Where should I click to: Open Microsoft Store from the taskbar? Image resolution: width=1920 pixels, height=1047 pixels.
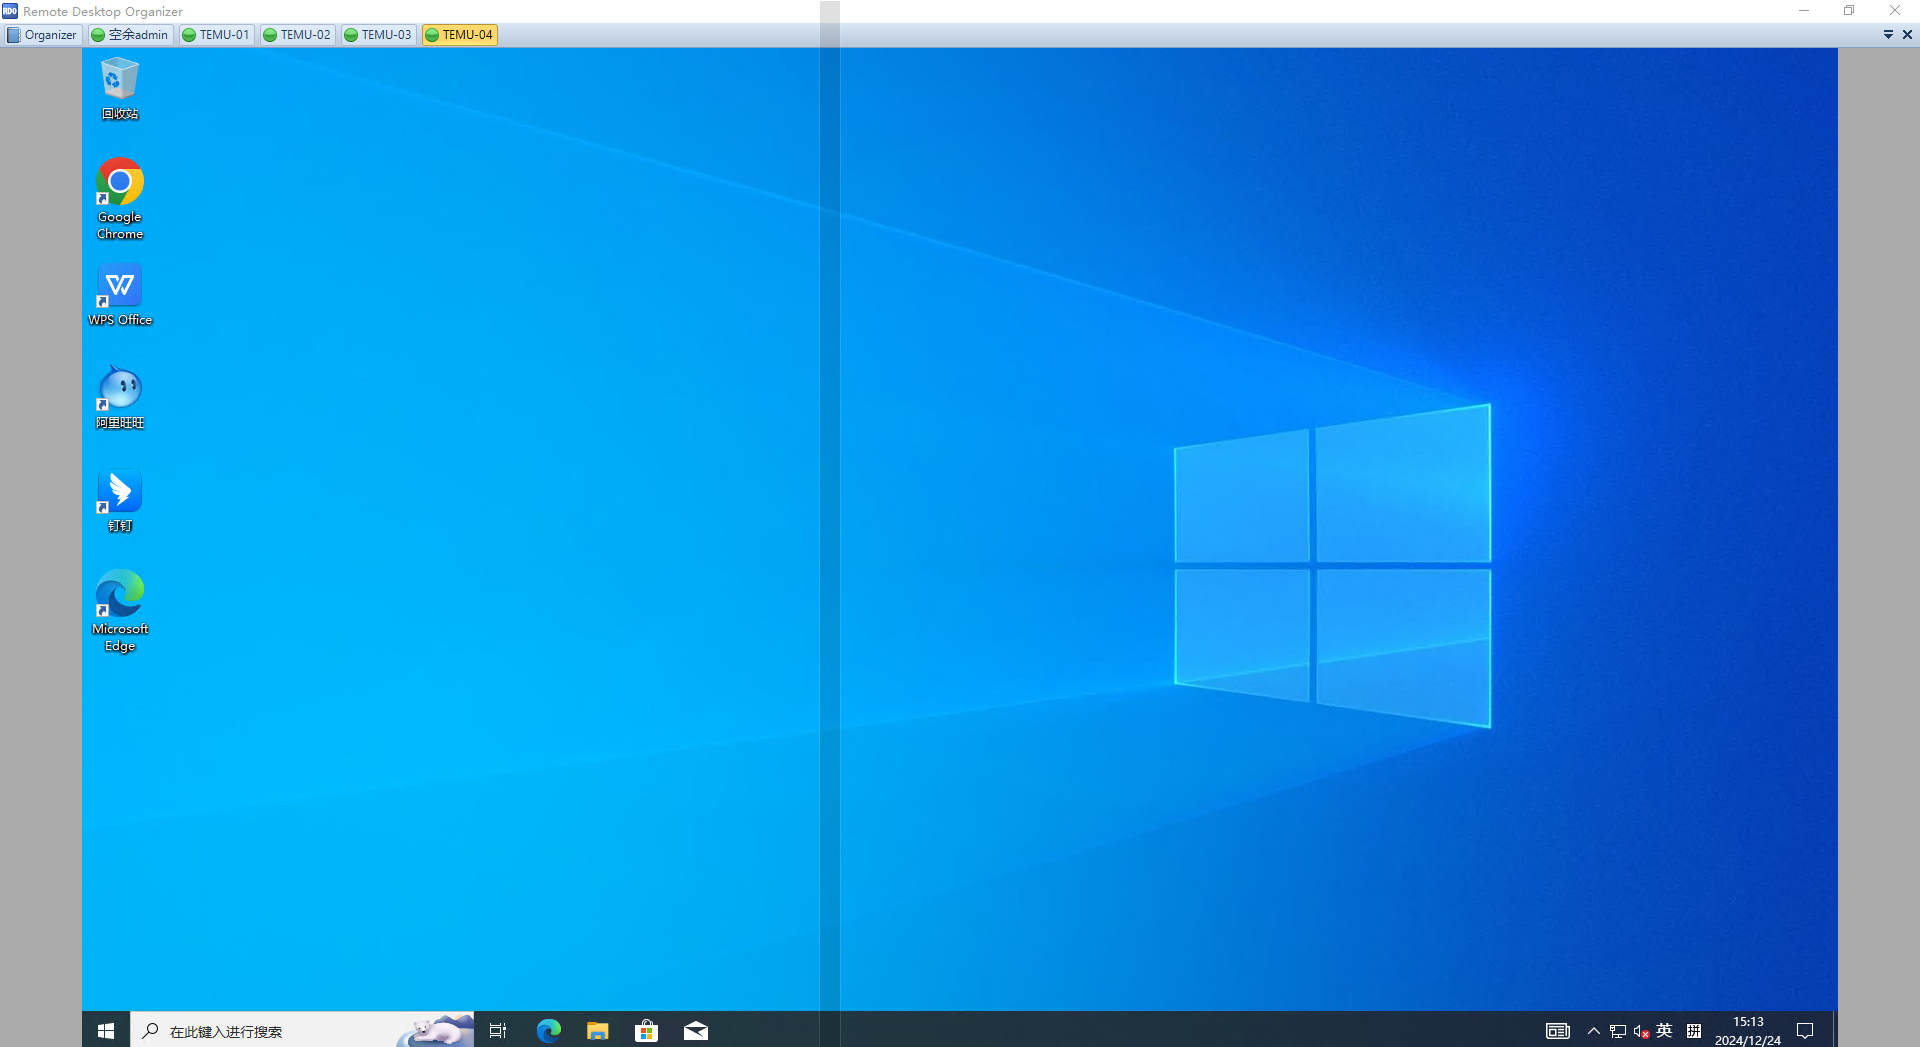tap(646, 1031)
